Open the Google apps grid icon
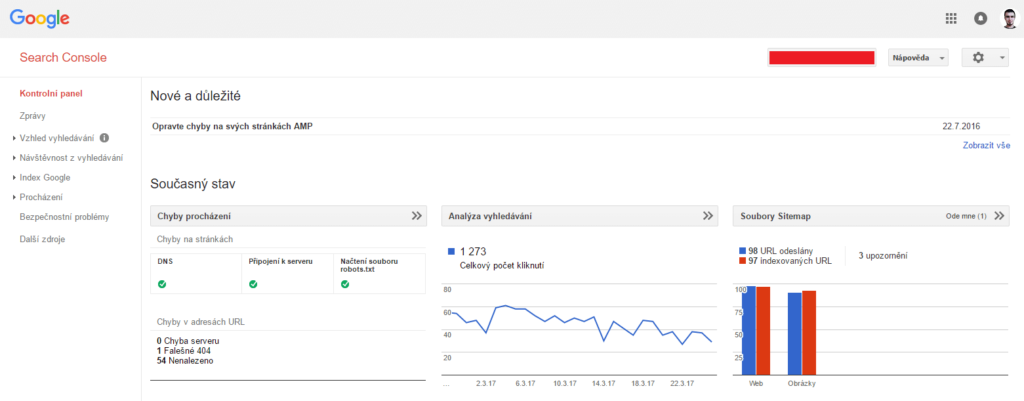 point(951,18)
